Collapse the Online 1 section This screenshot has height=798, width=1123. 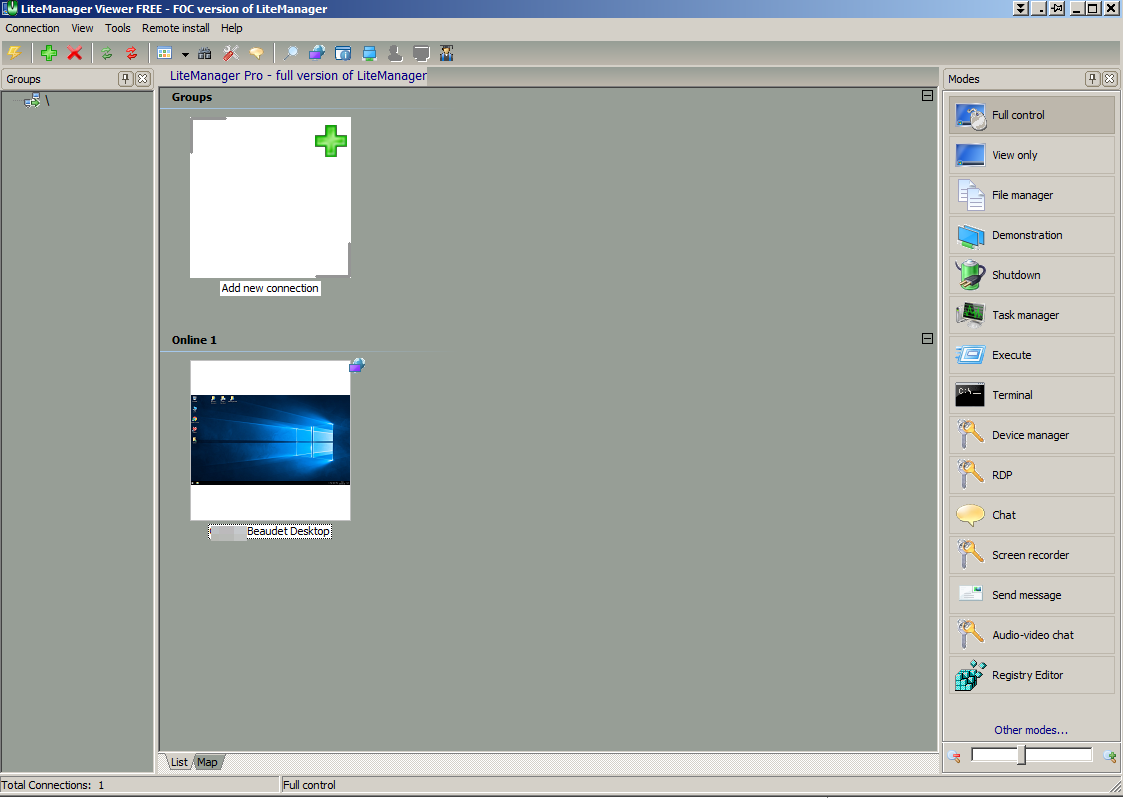[x=927, y=339]
